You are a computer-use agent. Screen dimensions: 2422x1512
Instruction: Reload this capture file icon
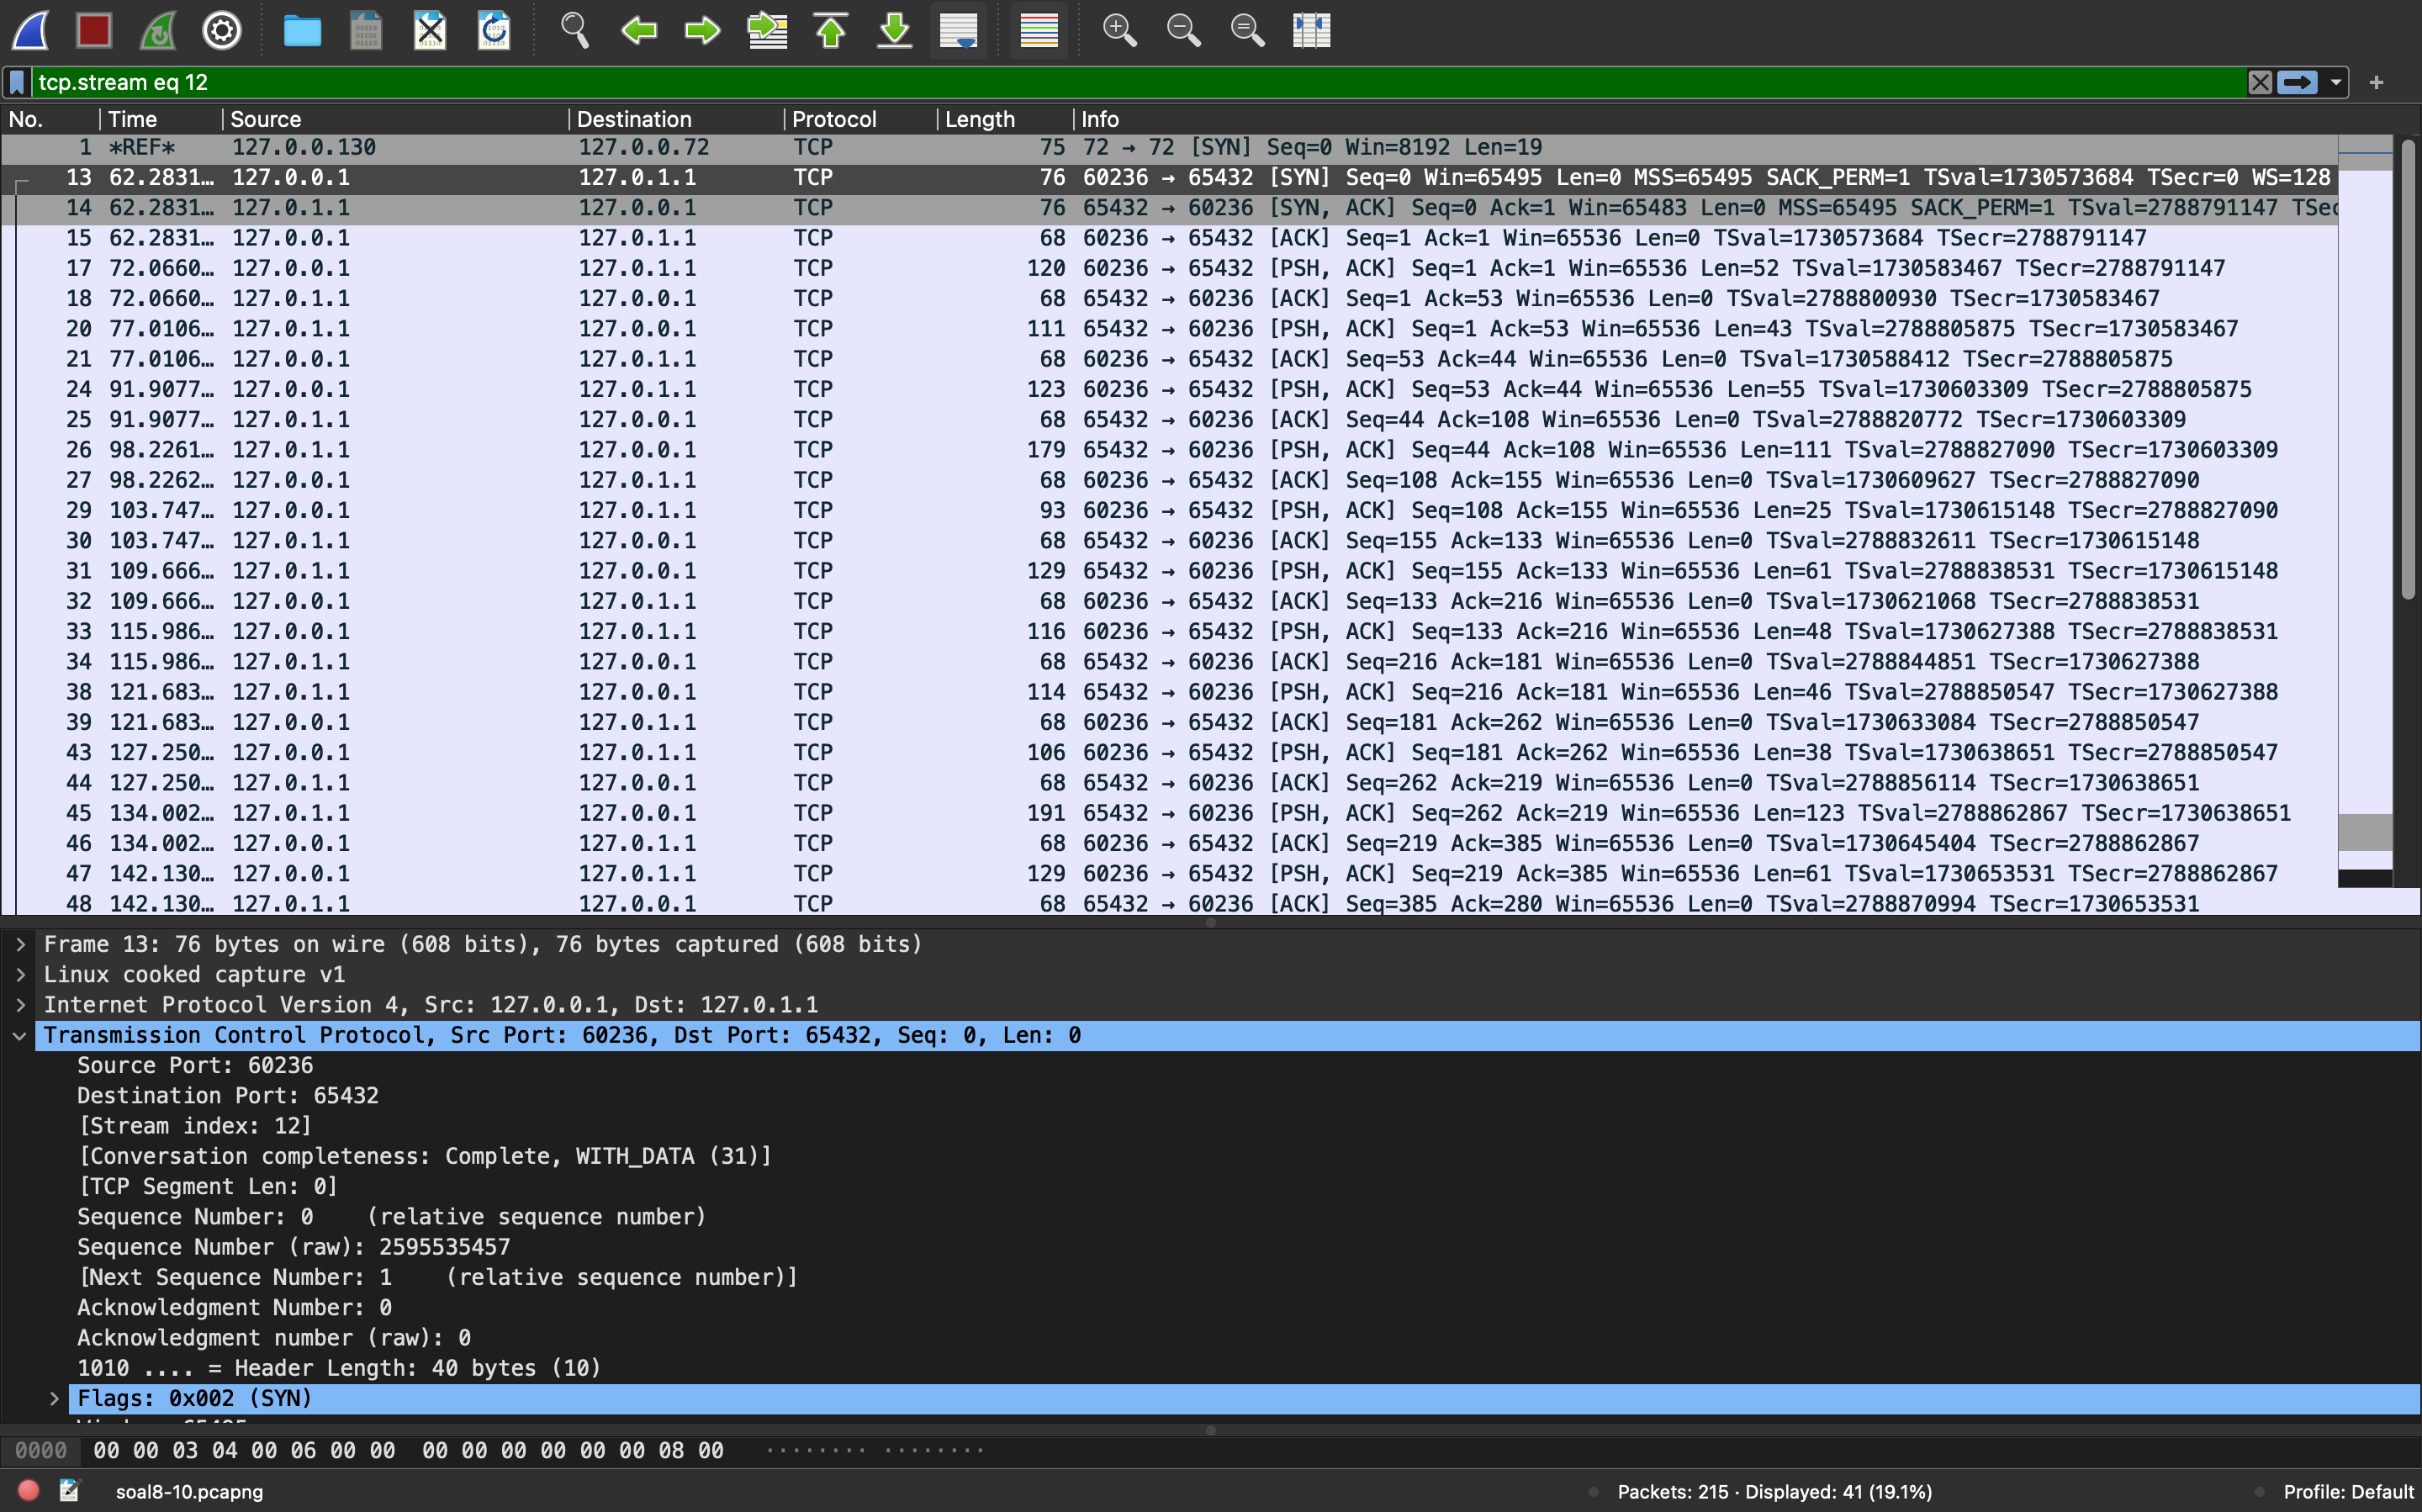pyautogui.click(x=494, y=30)
